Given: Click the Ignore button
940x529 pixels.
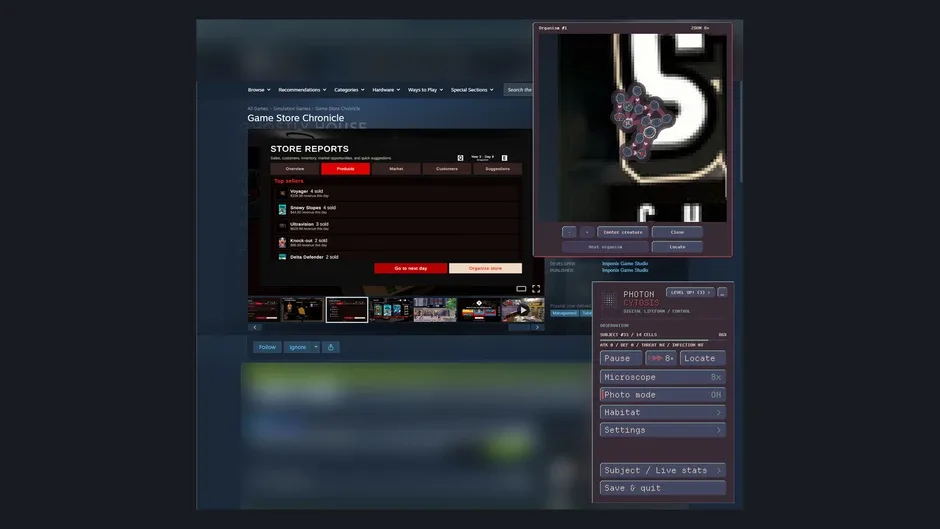Looking at the screenshot, I should click(298, 347).
